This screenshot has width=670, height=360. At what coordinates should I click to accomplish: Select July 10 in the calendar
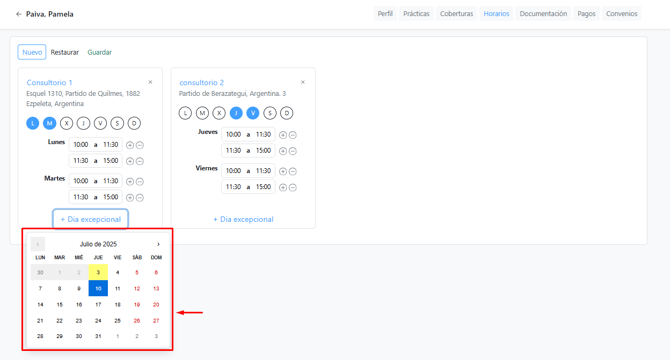click(98, 289)
